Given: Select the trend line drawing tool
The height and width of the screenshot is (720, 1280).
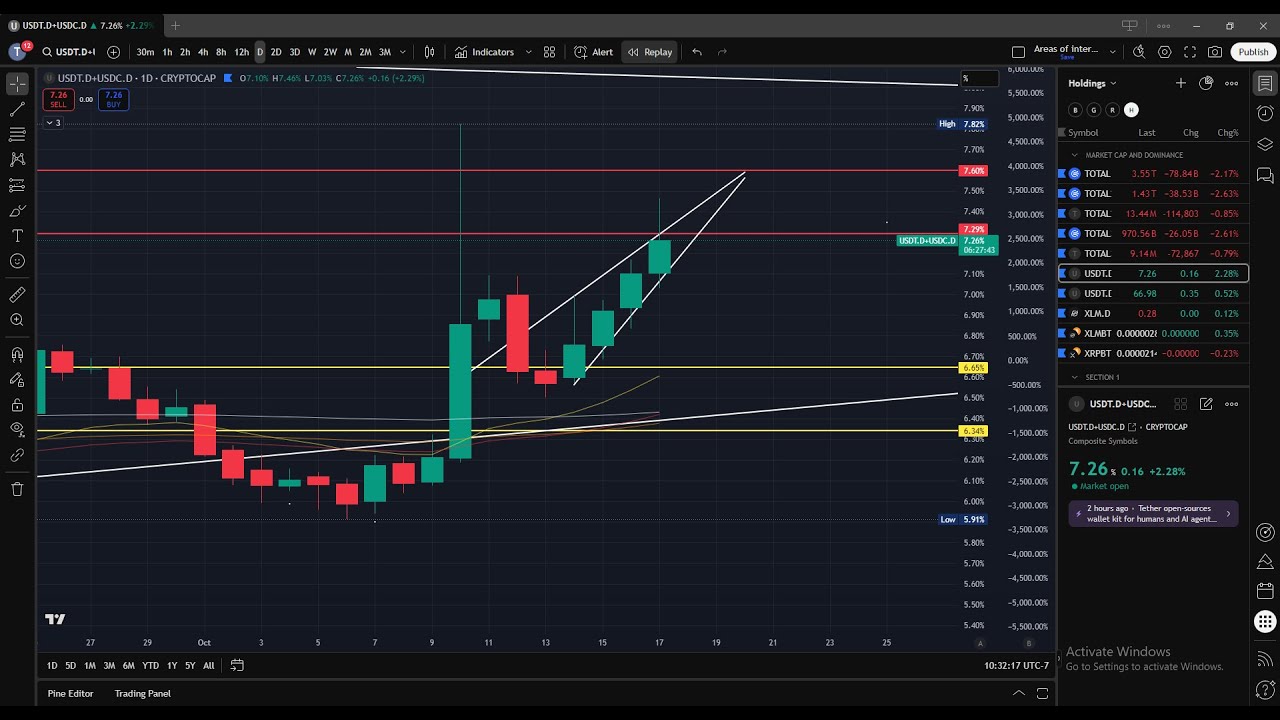Looking at the screenshot, I should [x=17, y=109].
